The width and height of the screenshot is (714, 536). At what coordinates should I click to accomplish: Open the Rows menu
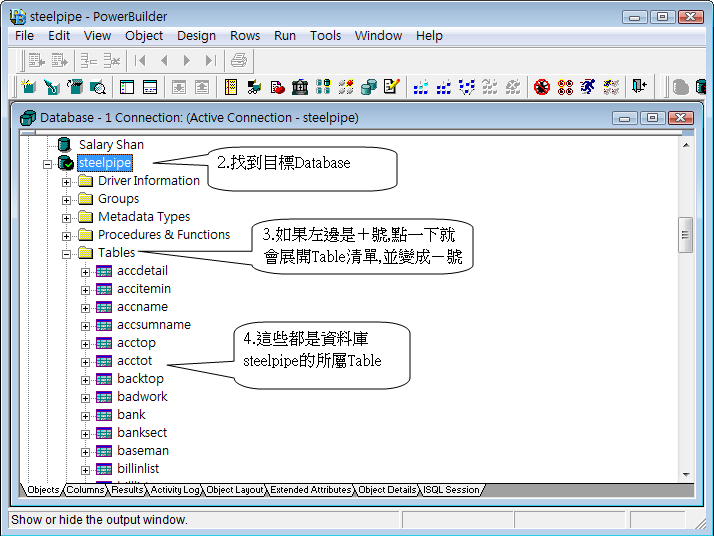pyautogui.click(x=245, y=36)
